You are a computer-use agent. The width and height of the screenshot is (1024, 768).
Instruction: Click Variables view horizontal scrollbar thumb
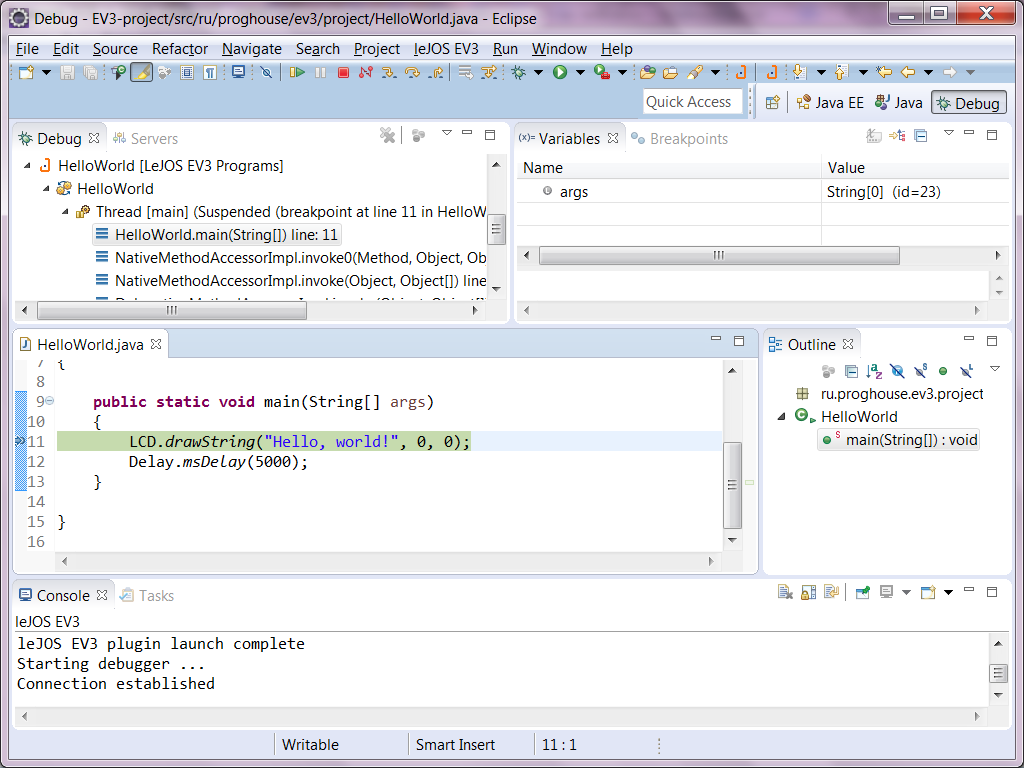pyautogui.click(x=719, y=255)
